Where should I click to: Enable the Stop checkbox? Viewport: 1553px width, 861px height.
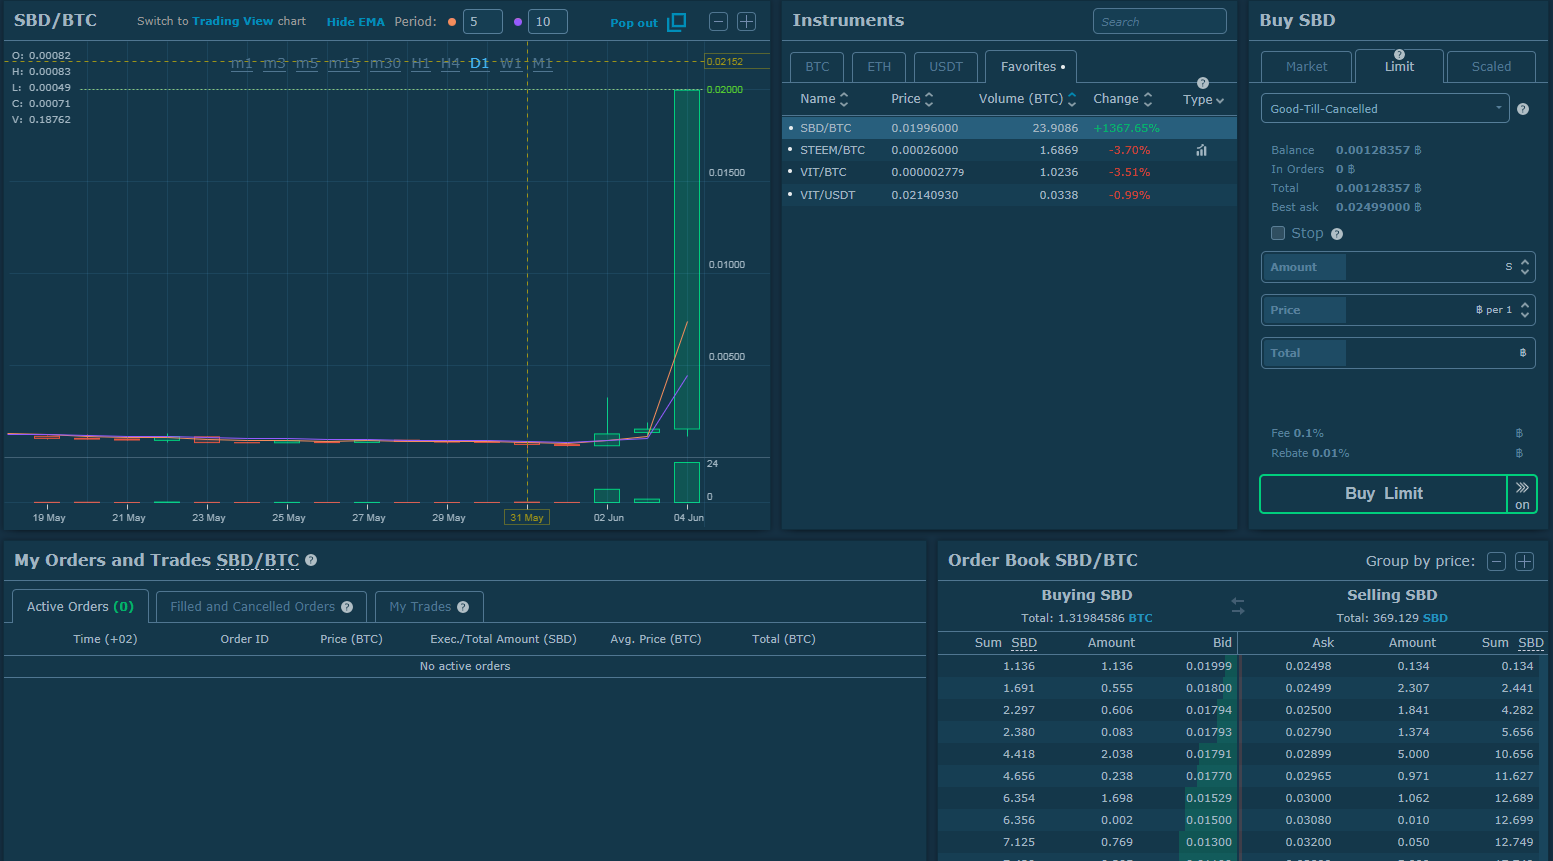(x=1278, y=233)
